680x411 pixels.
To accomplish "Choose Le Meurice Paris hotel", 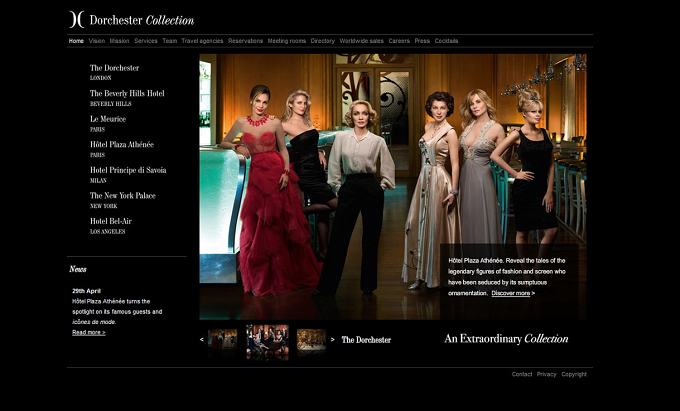I will tap(108, 123).
